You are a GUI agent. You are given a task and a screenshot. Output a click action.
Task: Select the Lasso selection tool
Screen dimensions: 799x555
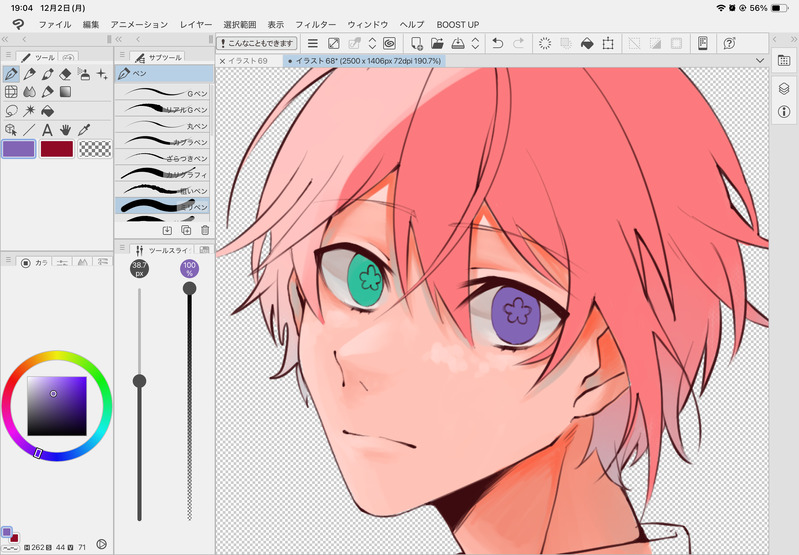coord(11,111)
